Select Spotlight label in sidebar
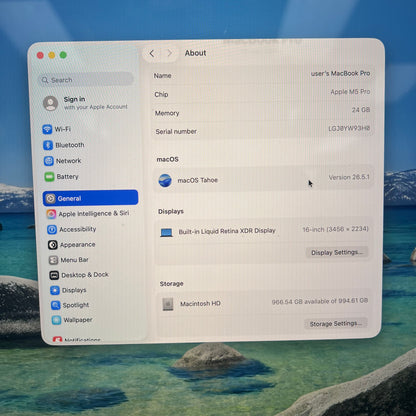The height and width of the screenshot is (416, 416). (x=76, y=305)
